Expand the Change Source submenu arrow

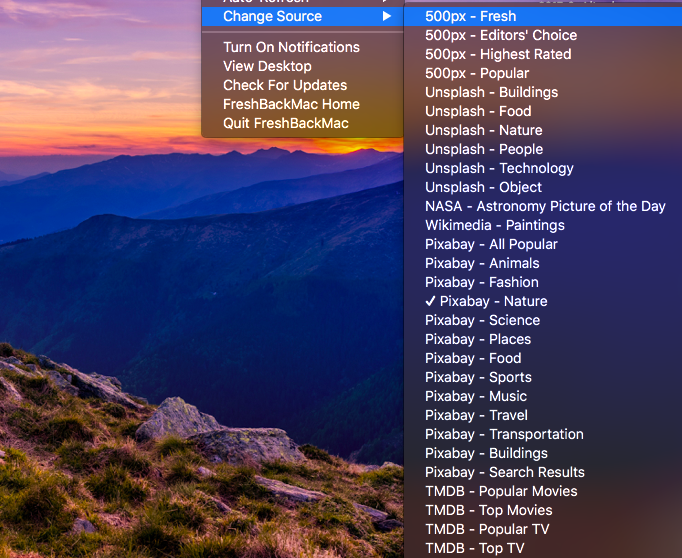tap(387, 16)
